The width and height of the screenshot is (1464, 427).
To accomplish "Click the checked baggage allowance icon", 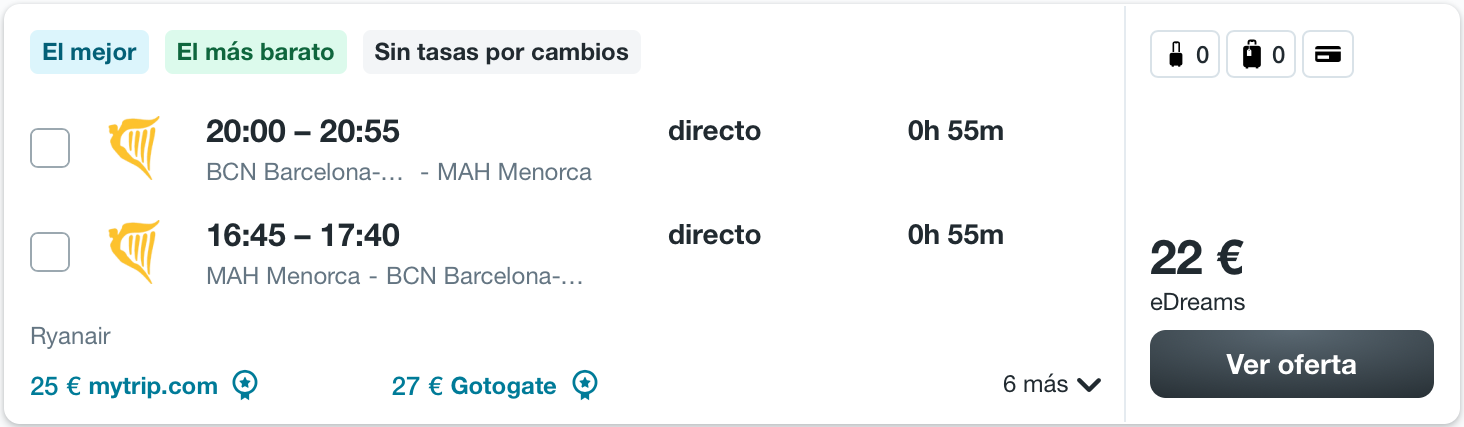I will pyautogui.click(x=1261, y=55).
